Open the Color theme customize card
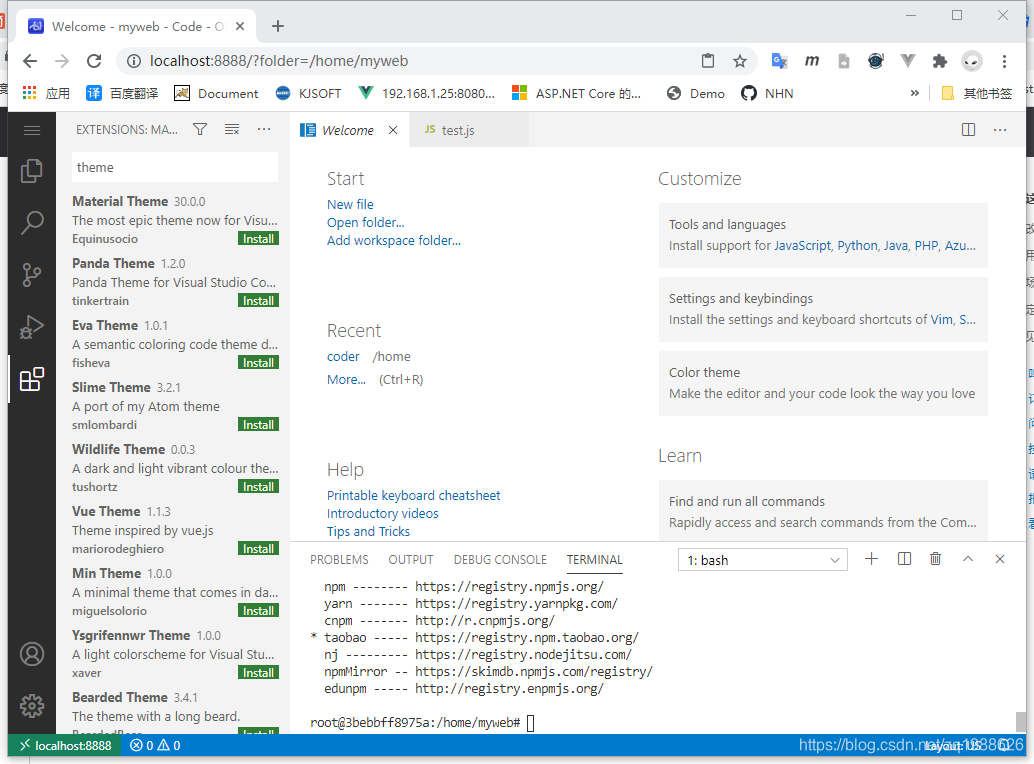This screenshot has height=764, width=1034. click(x=823, y=383)
